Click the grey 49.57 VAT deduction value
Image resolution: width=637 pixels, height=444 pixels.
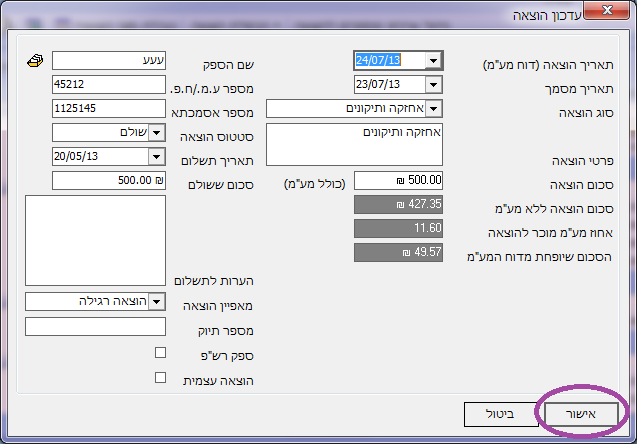pos(399,252)
